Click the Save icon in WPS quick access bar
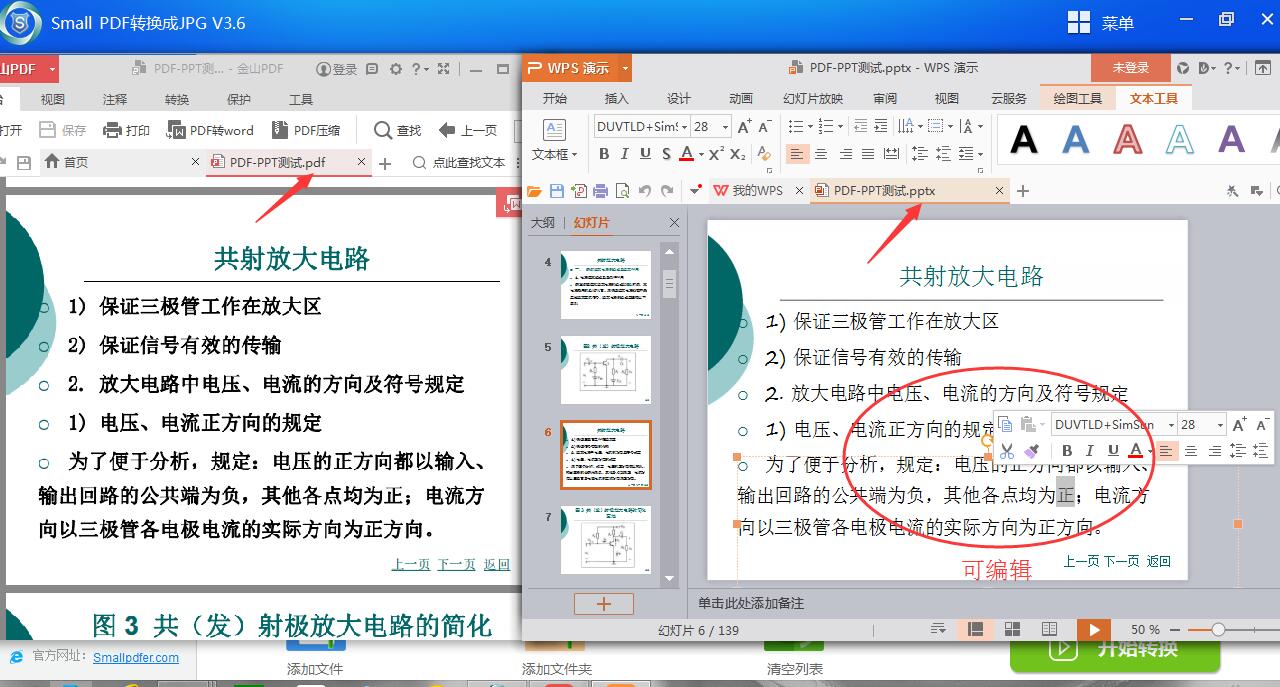Screen dimensions: 1280x687 557,190
